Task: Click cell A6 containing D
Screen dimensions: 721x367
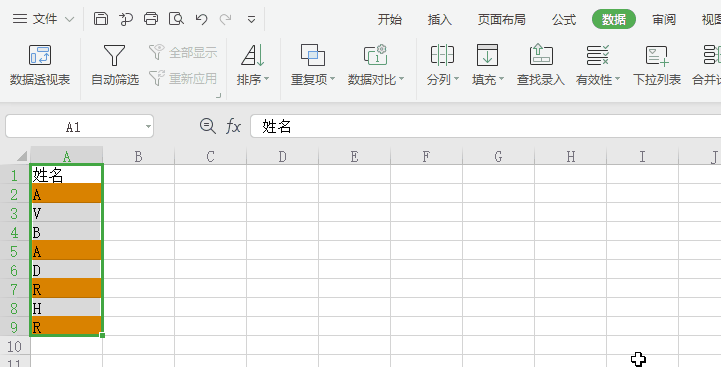Action: [67, 270]
